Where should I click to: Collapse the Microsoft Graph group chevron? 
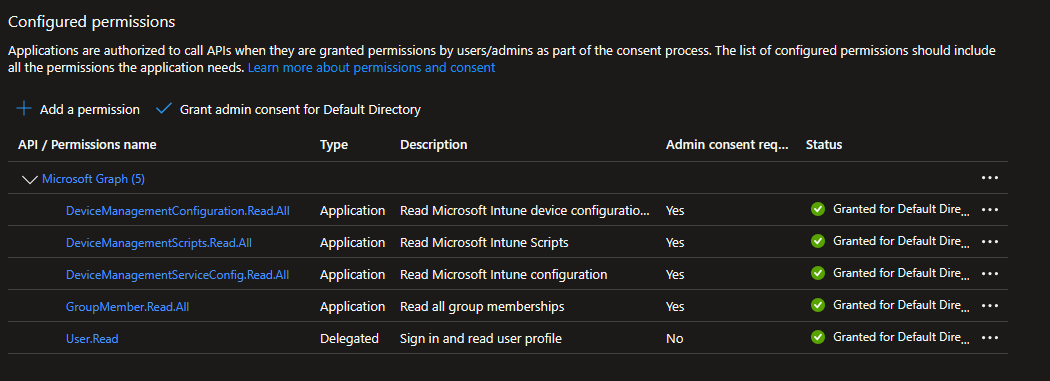point(29,179)
